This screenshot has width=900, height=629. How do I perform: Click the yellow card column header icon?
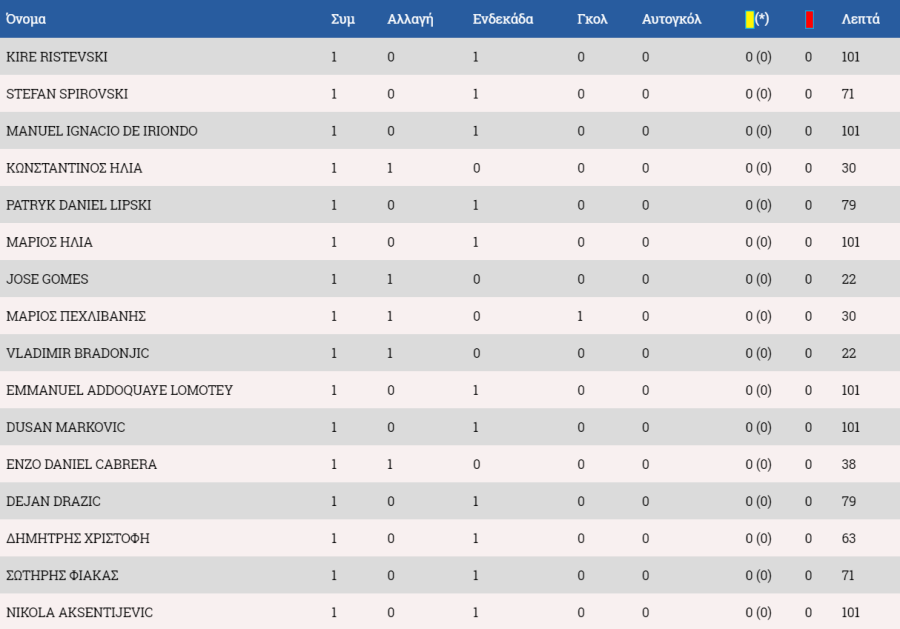(749, 20)
